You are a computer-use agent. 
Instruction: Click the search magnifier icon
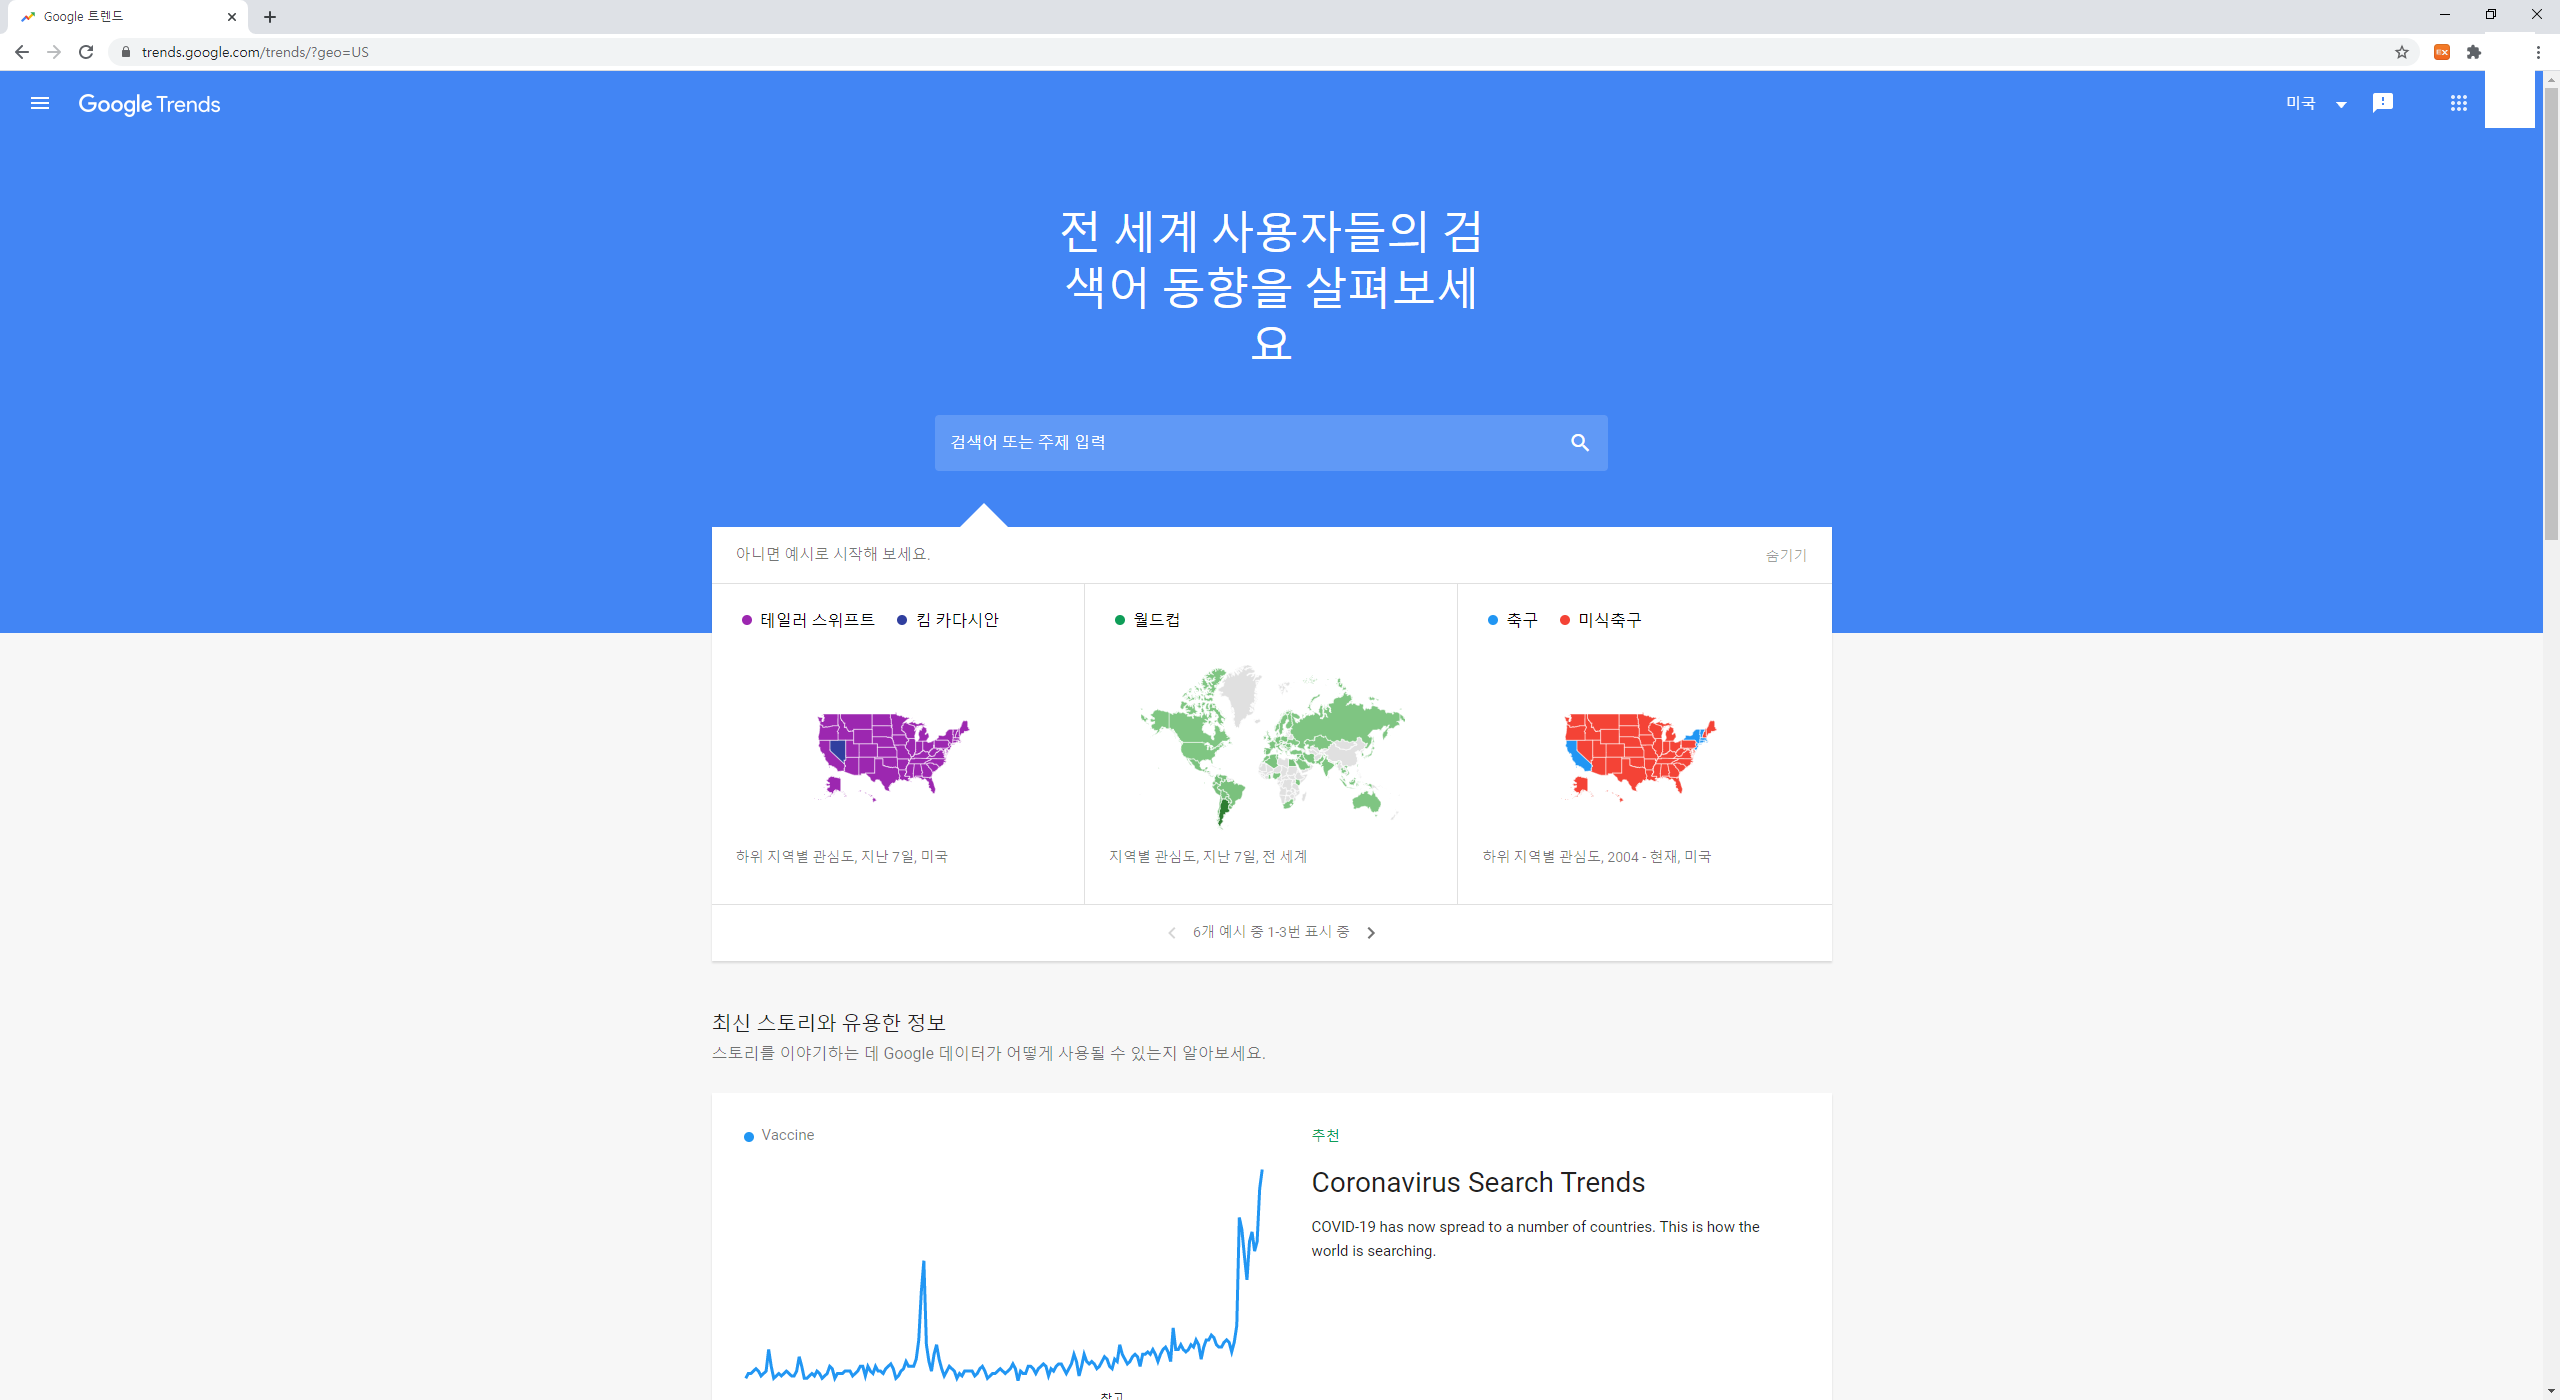[1580, 443]
